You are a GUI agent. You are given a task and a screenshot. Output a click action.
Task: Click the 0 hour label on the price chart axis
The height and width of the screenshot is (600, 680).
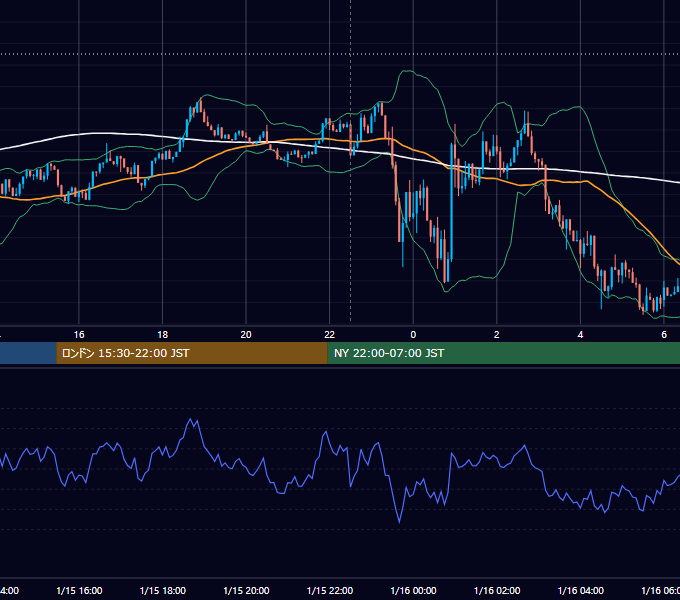pos(413,335)
